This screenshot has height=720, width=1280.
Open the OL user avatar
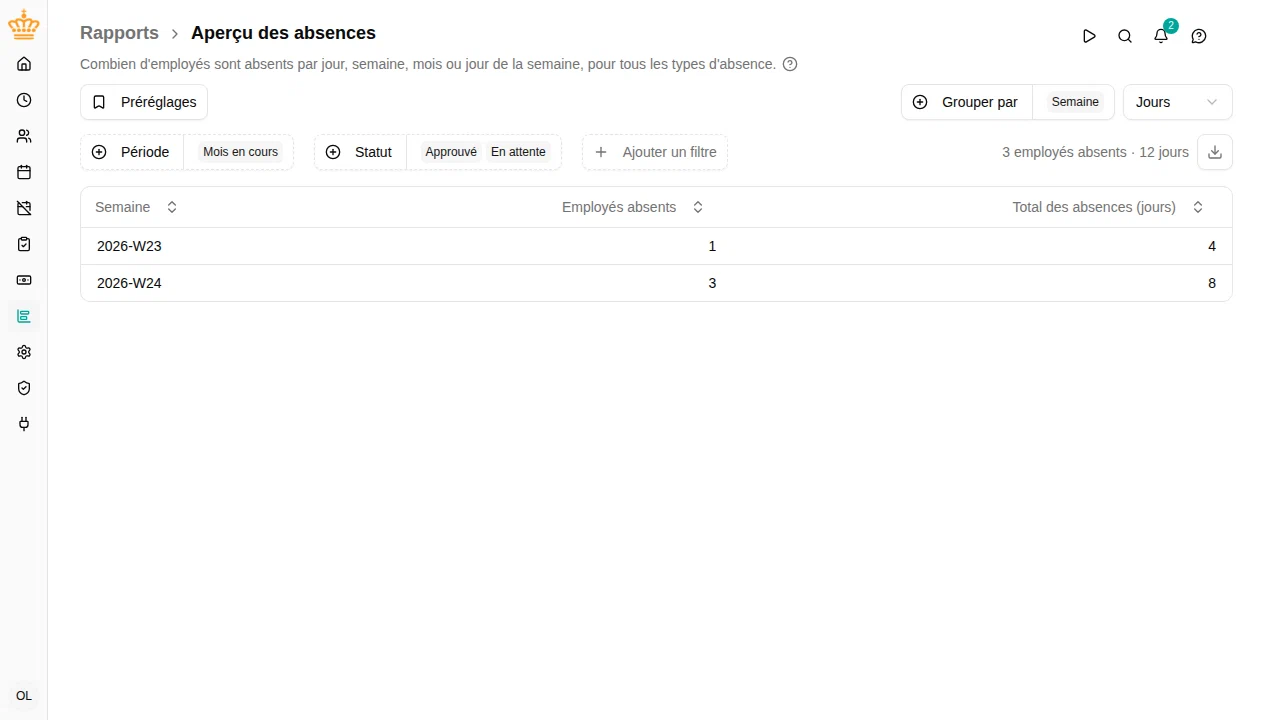coord(24,696)
